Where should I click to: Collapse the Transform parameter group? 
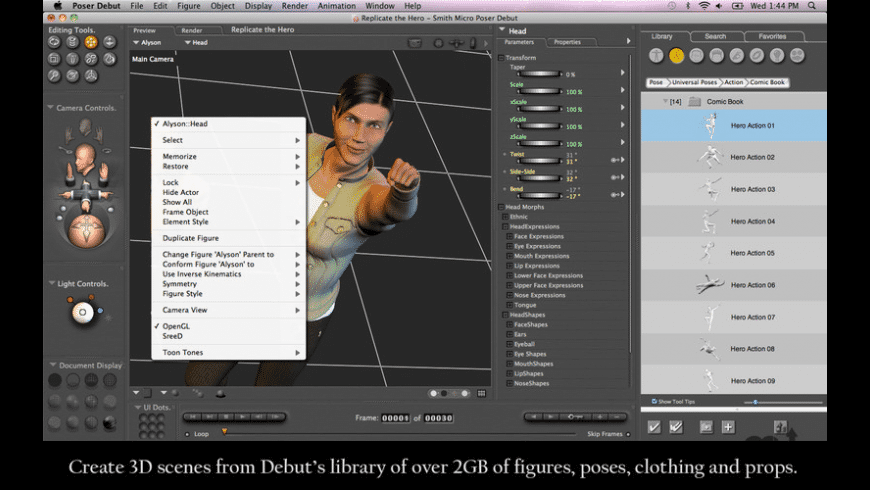(x=502, y=57)
